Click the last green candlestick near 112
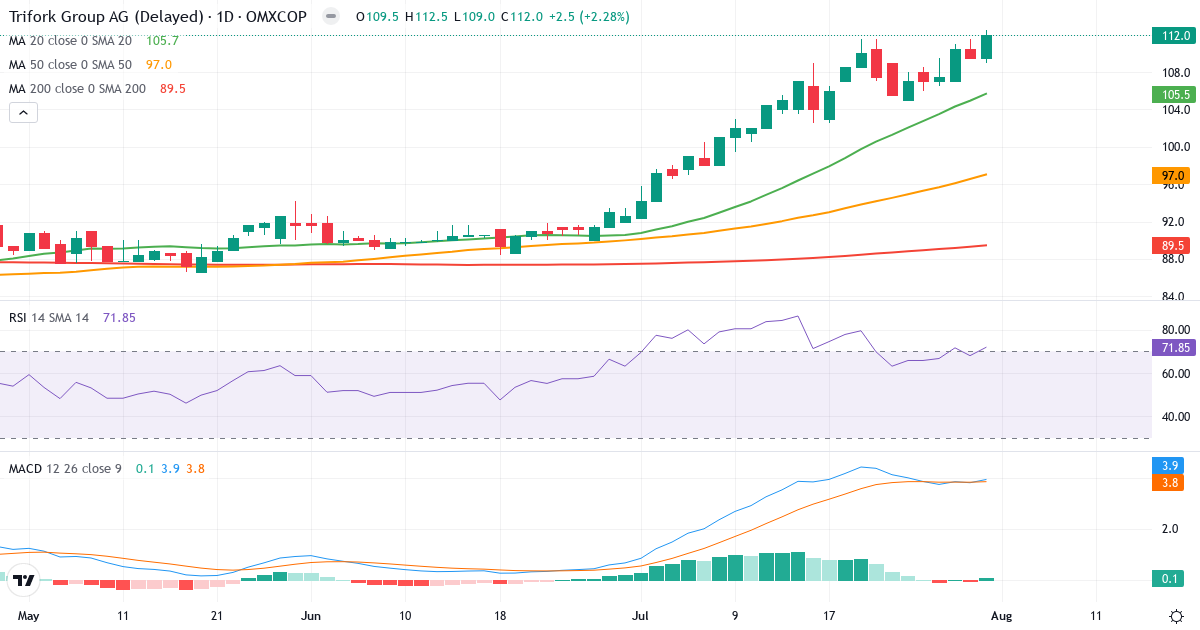 (987, 46)
